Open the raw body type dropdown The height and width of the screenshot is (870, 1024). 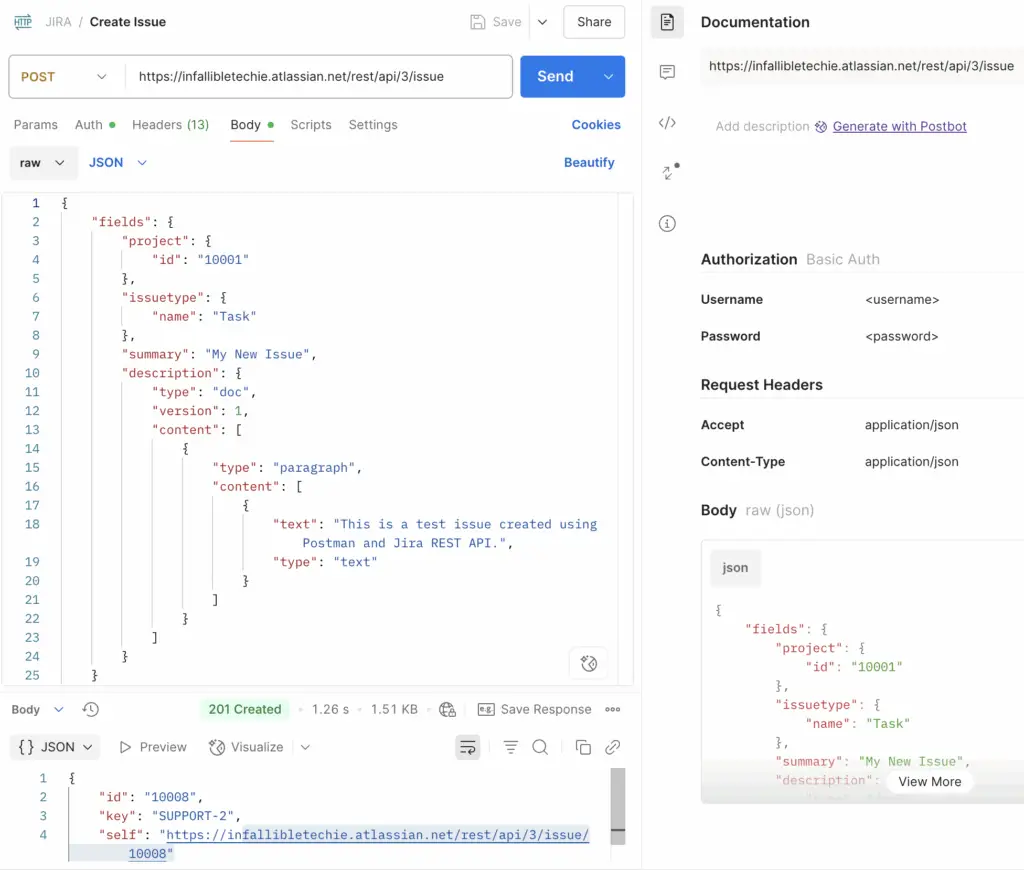(42, 163)
